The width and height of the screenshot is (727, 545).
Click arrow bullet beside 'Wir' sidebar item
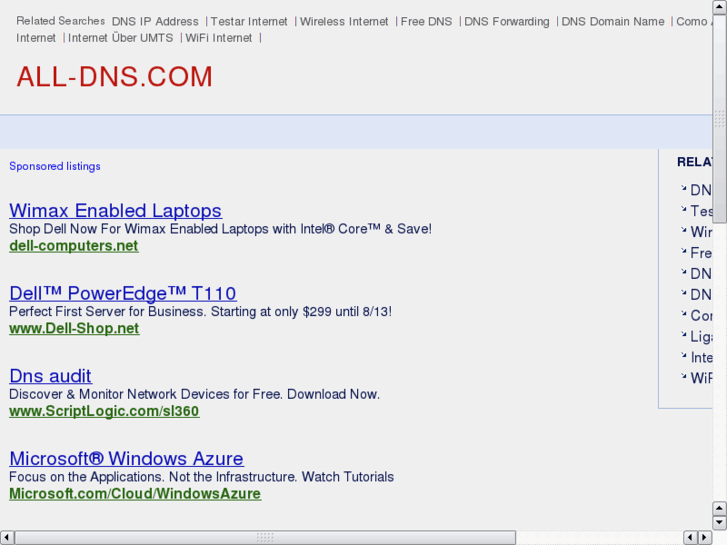pos(683,230)
